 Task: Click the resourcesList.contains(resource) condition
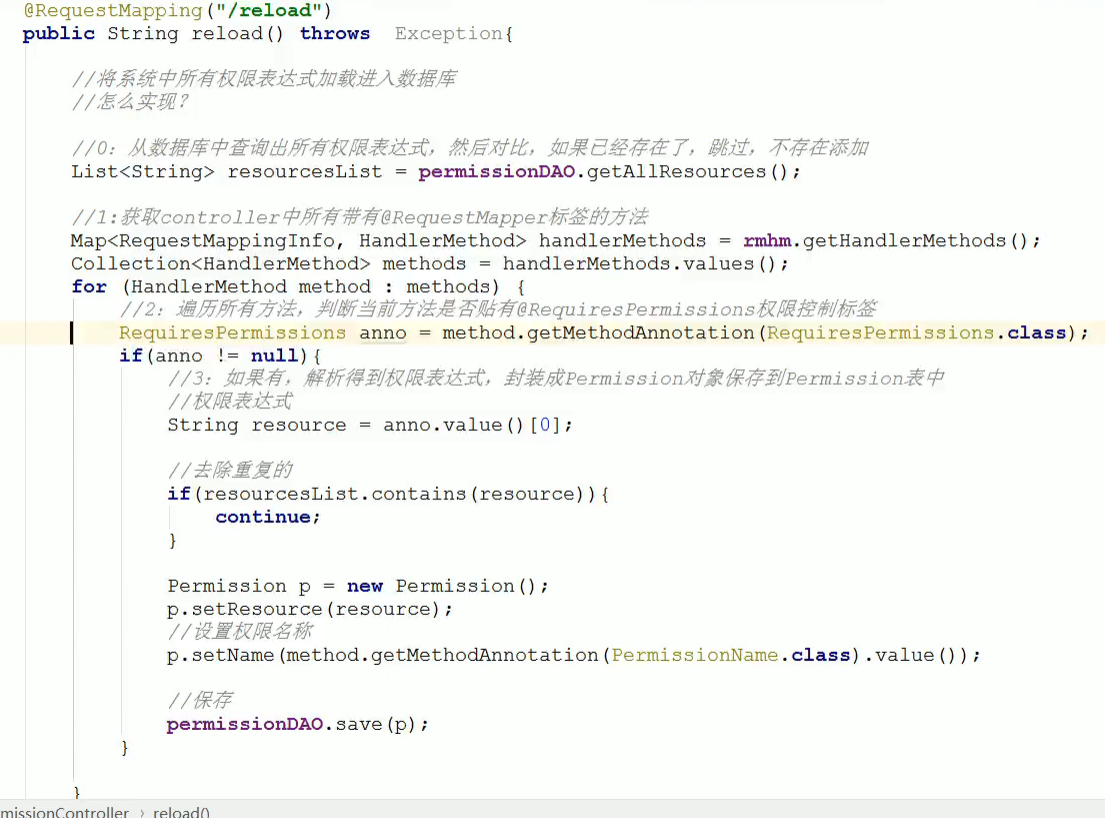click(394, 494)
